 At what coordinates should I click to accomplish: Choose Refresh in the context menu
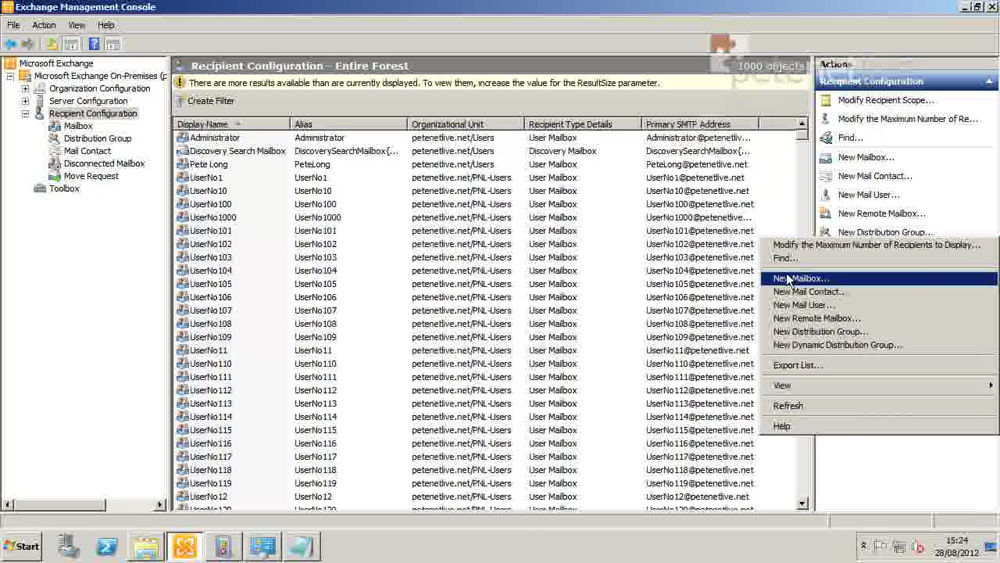tap(879, 406)
